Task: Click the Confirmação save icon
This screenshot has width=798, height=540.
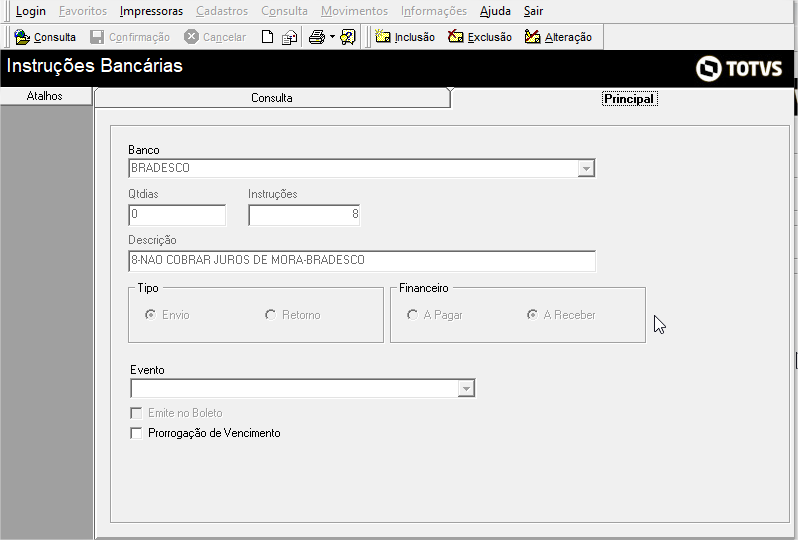Action: tap(97, 37)
